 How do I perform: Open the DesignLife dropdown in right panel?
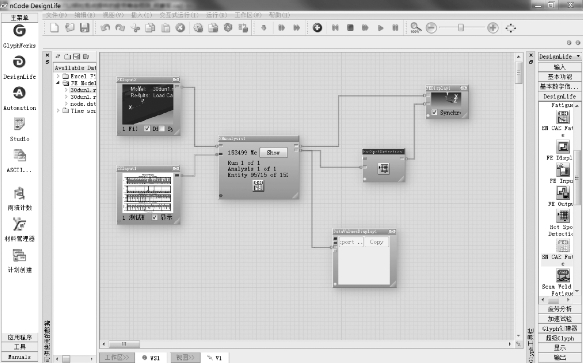pos(560,57)
